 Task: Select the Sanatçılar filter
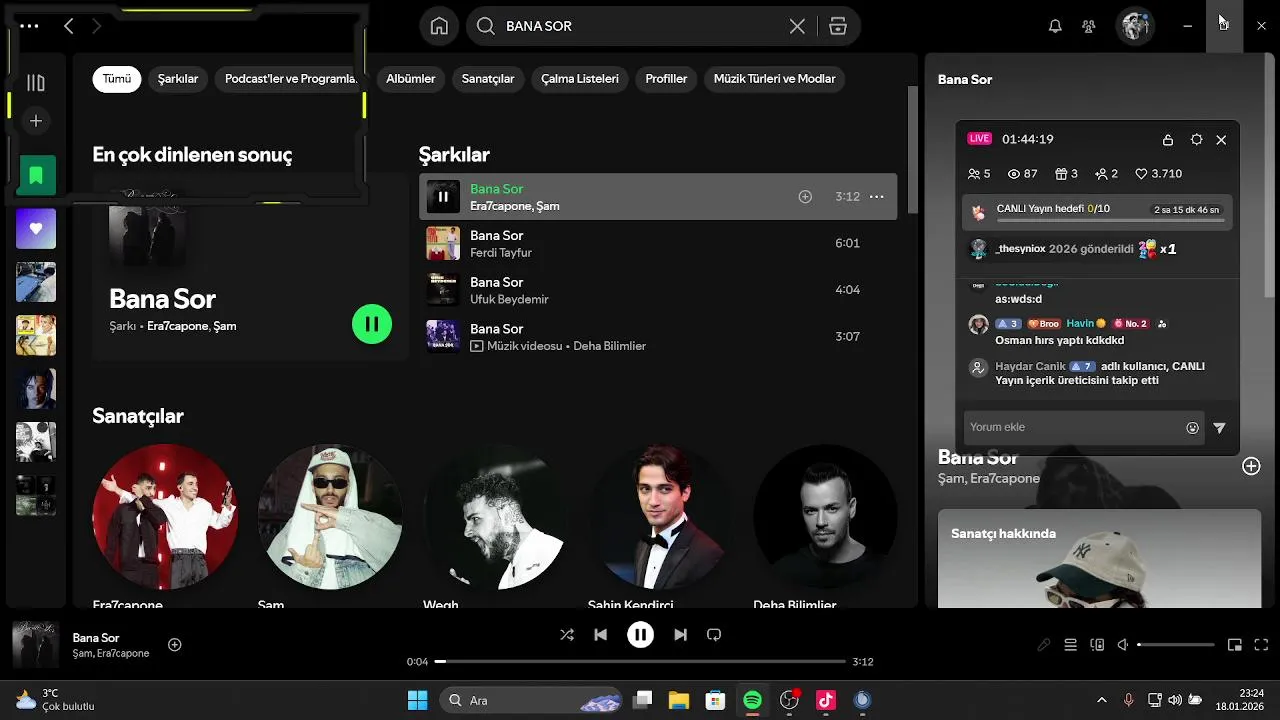pyautogui.click(x=488, y=79)
